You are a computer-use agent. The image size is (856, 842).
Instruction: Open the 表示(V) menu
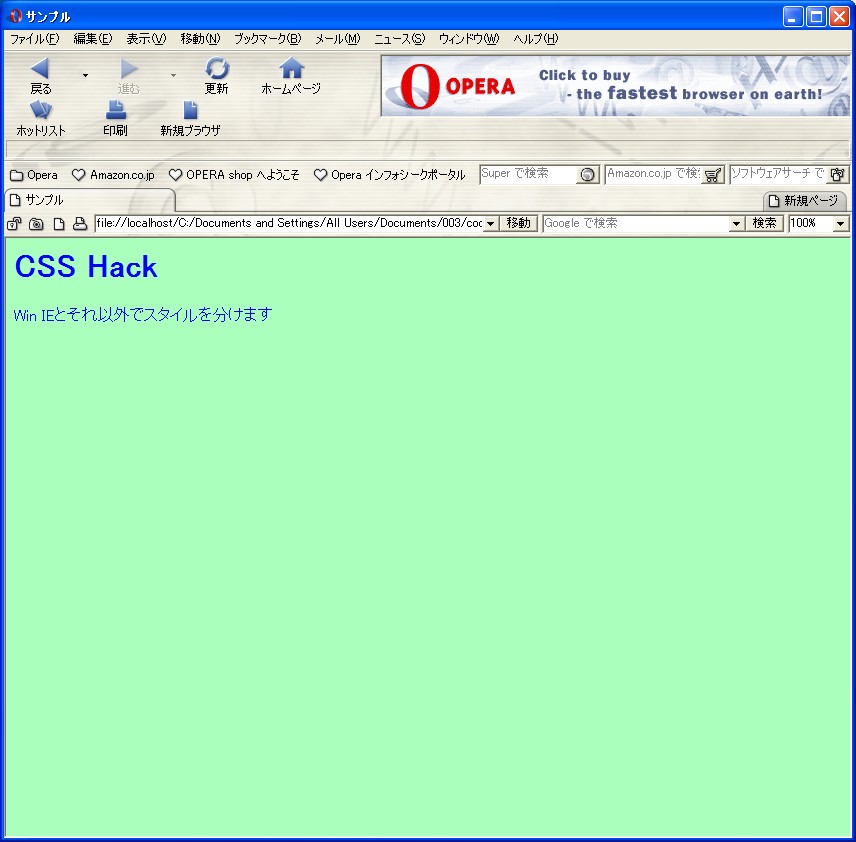coord(146,39)
